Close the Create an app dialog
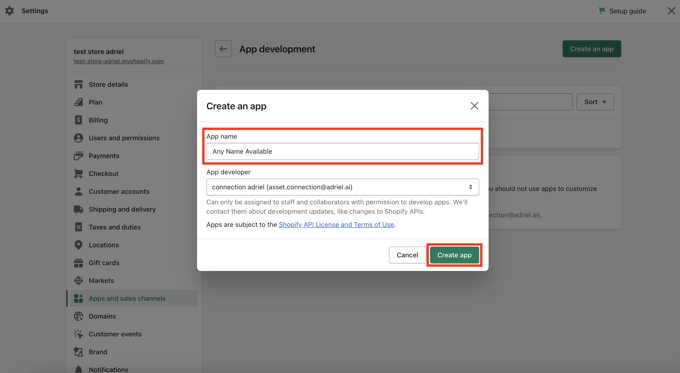Viewport: 680px width, 373px height. click(474, 106)
